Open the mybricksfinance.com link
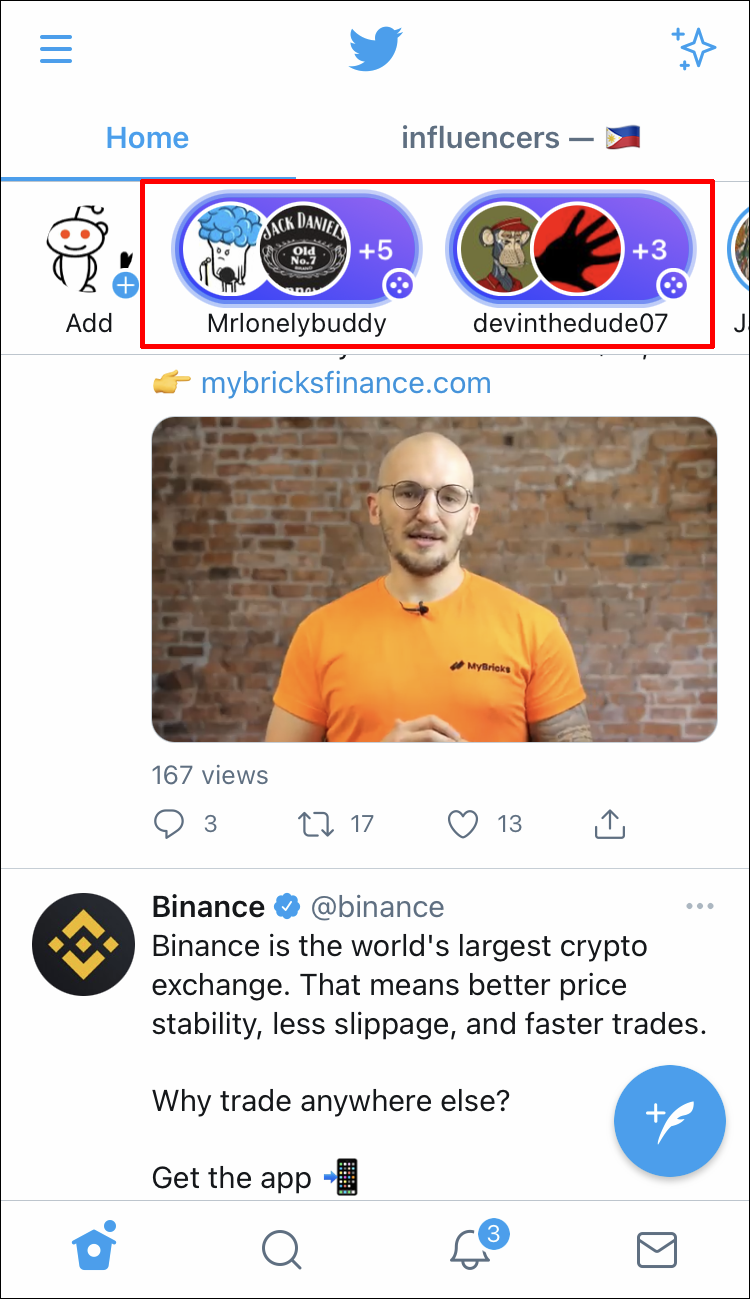 coord(346,383)
